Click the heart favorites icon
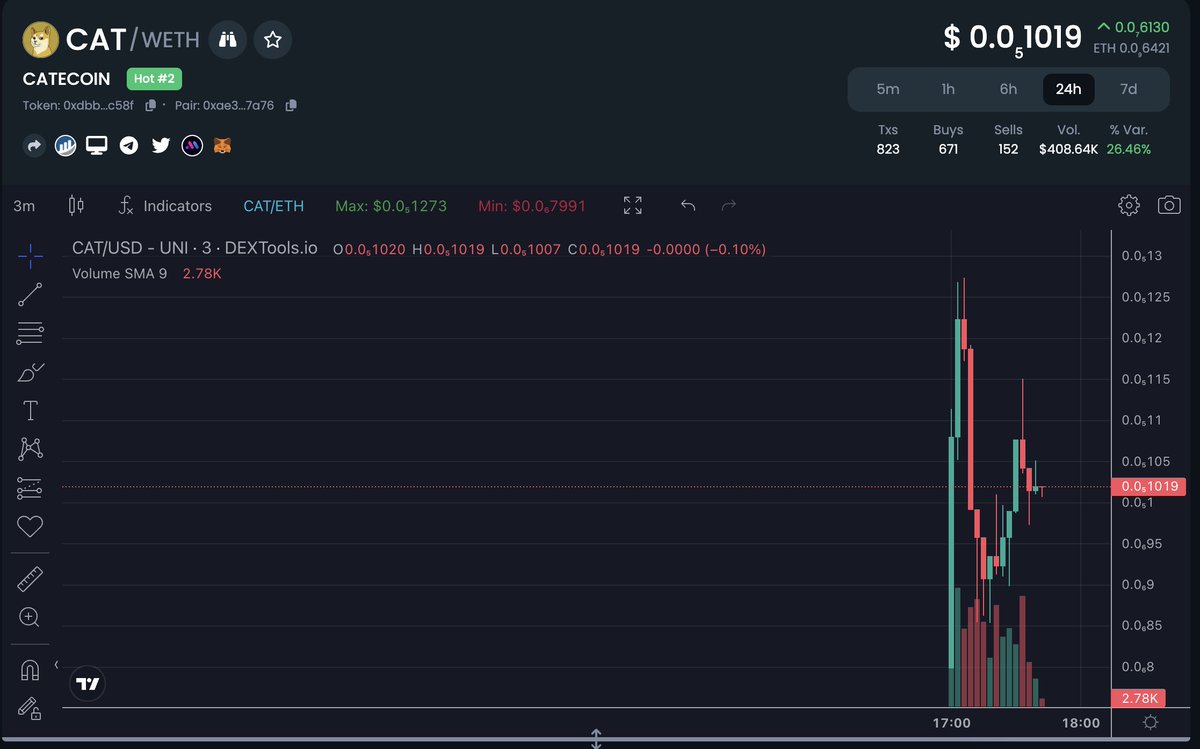The height and width of the screenshot is (749, 1200). click(30, 526)
